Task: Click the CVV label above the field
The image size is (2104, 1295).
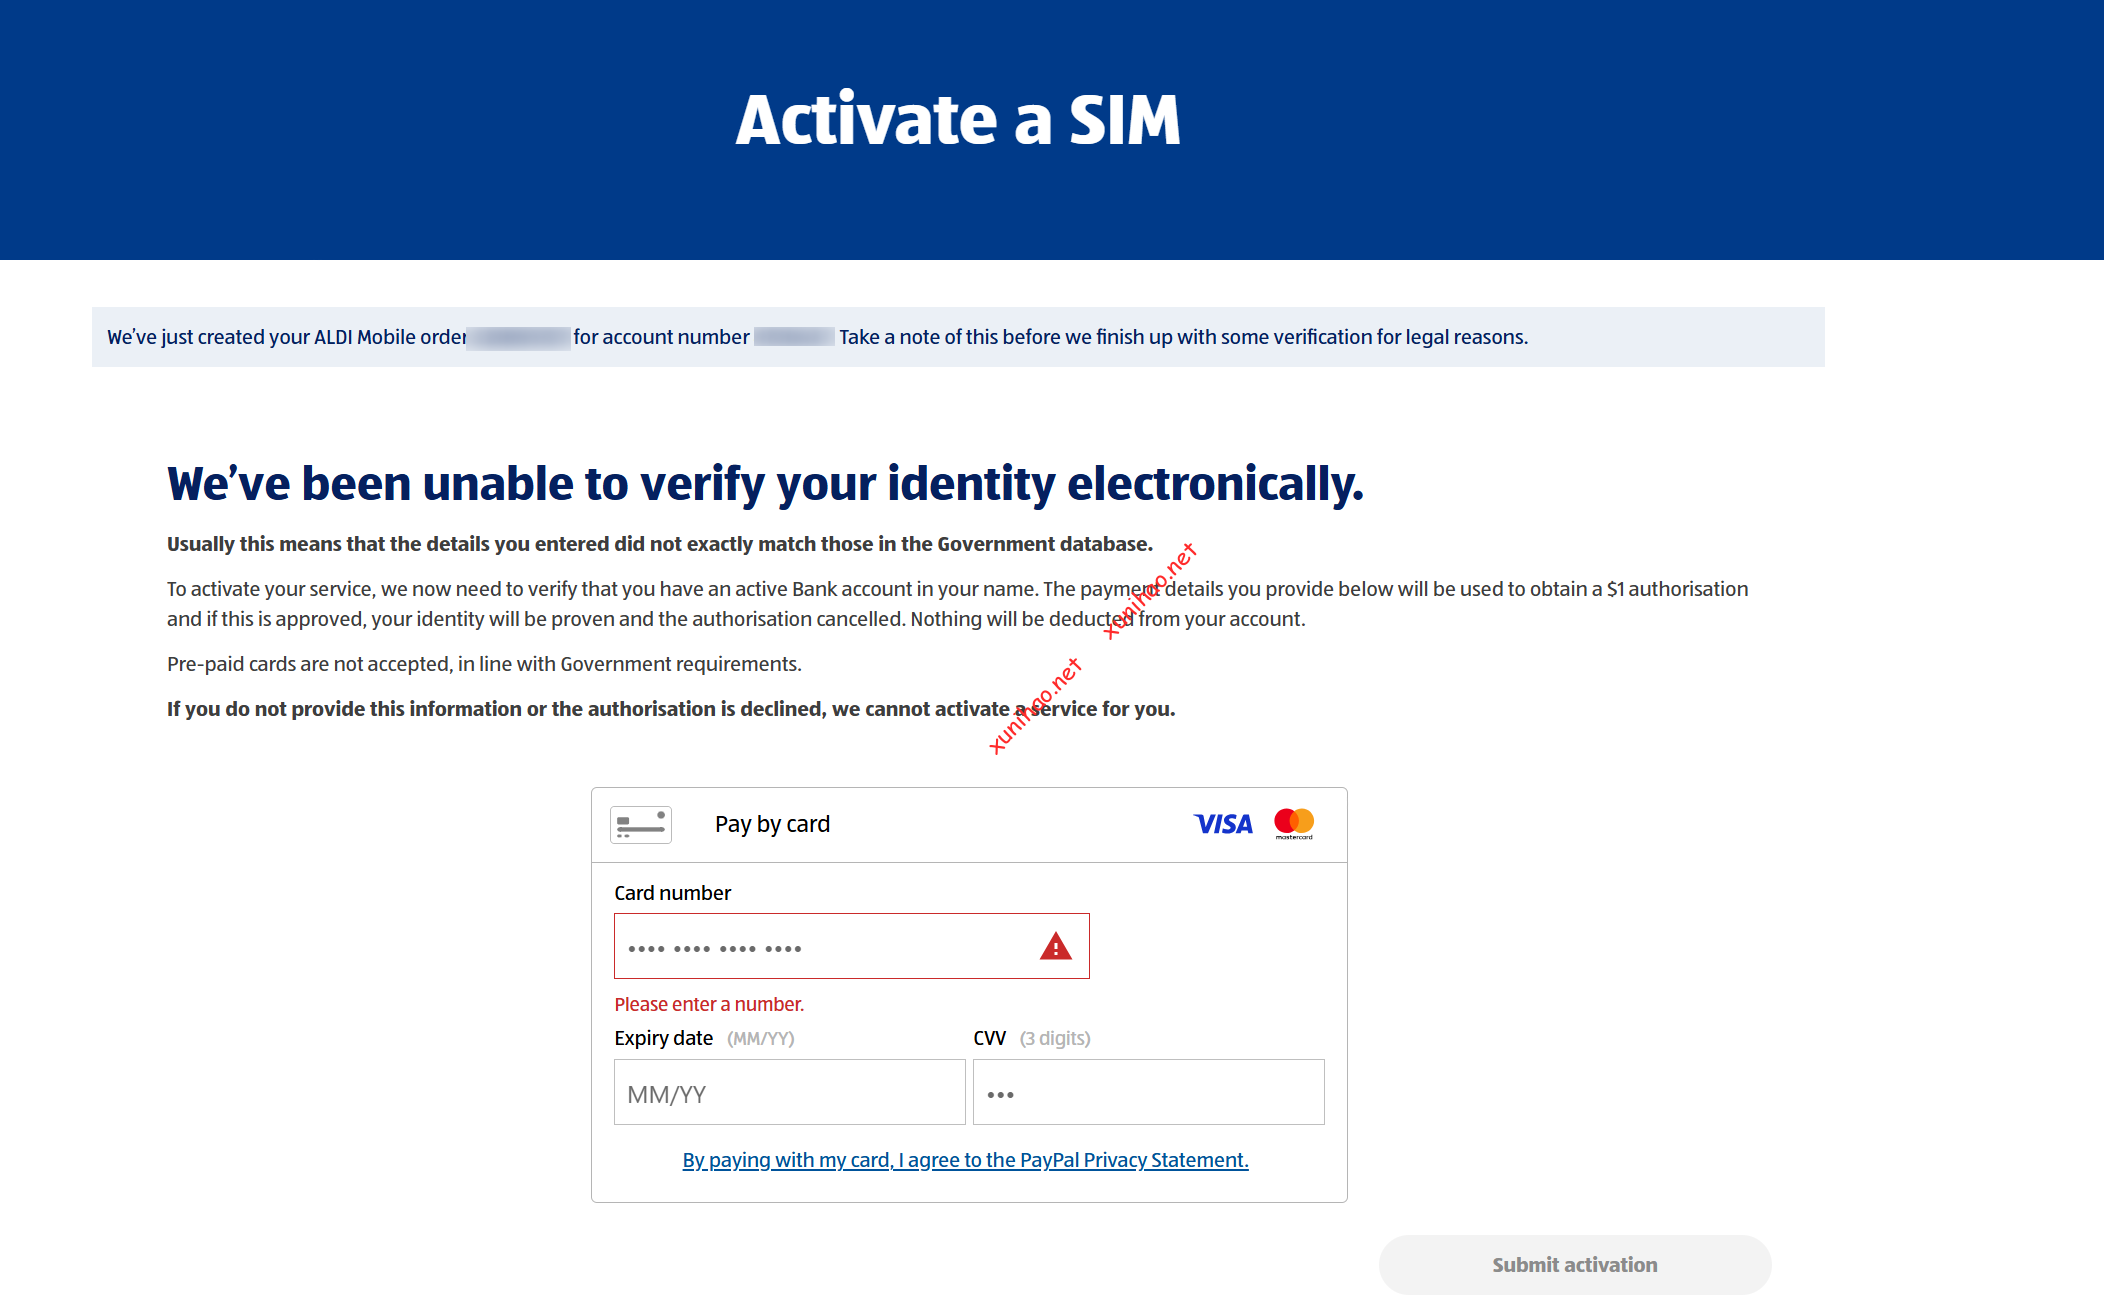Action: click(989, 1038)
